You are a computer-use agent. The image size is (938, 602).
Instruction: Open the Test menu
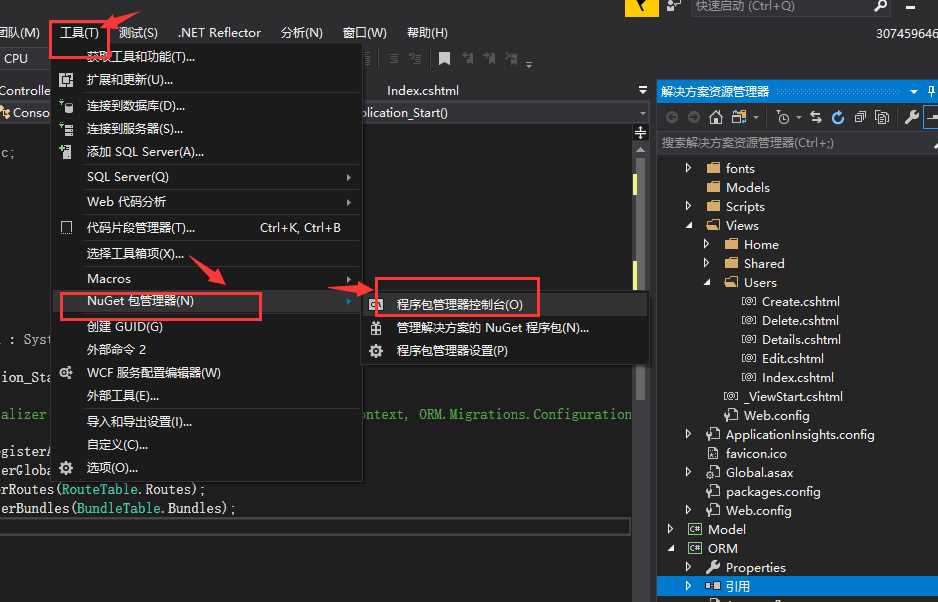(x=138, y=32)
